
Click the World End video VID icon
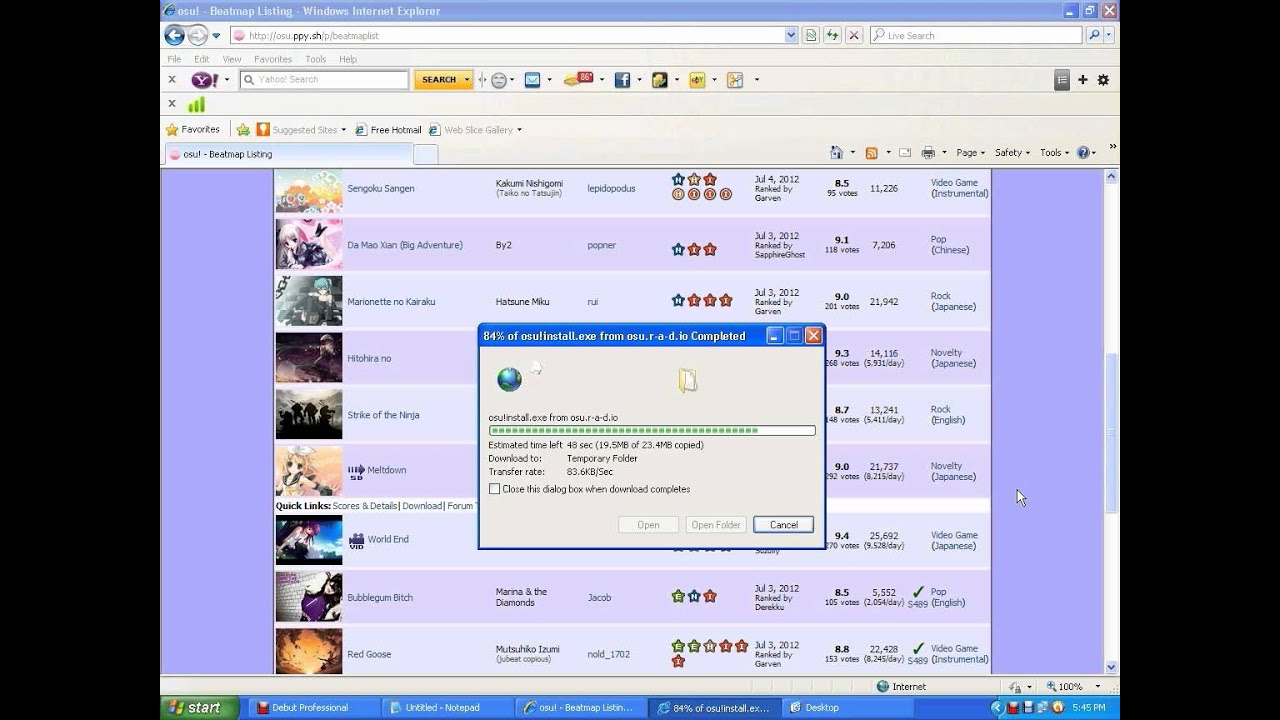click(356, 541)
